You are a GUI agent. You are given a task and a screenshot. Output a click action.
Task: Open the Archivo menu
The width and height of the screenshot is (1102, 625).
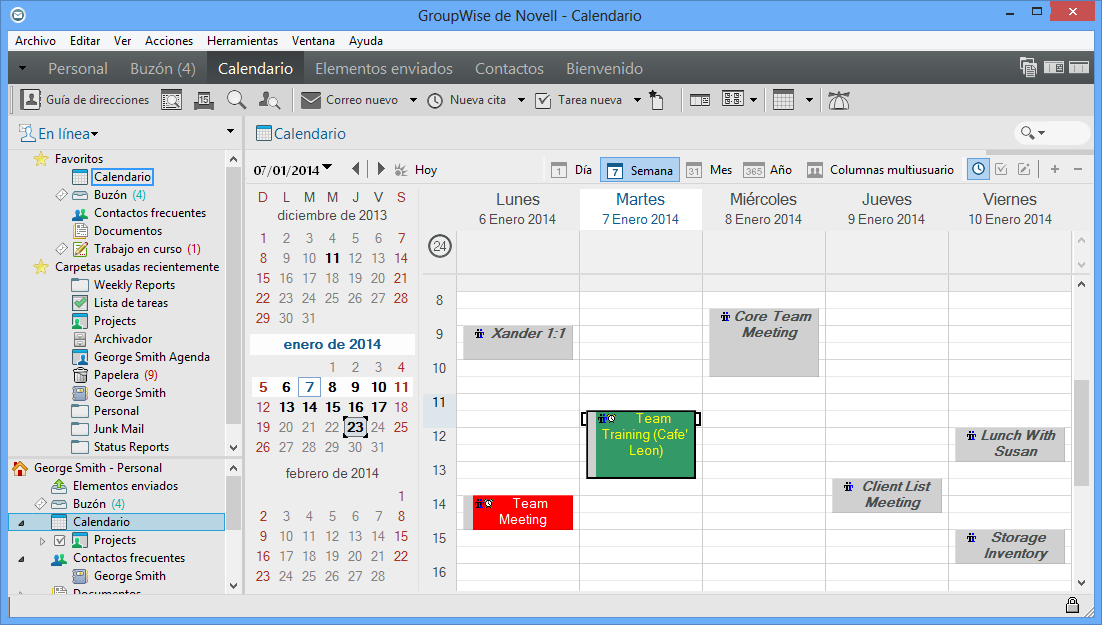35,41
